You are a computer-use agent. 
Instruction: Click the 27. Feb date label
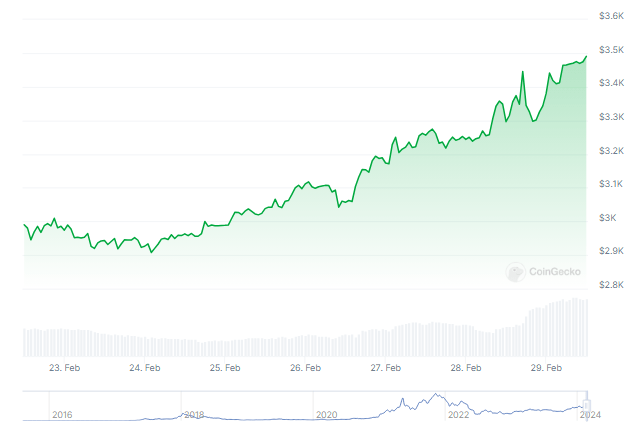pos(386,368)
